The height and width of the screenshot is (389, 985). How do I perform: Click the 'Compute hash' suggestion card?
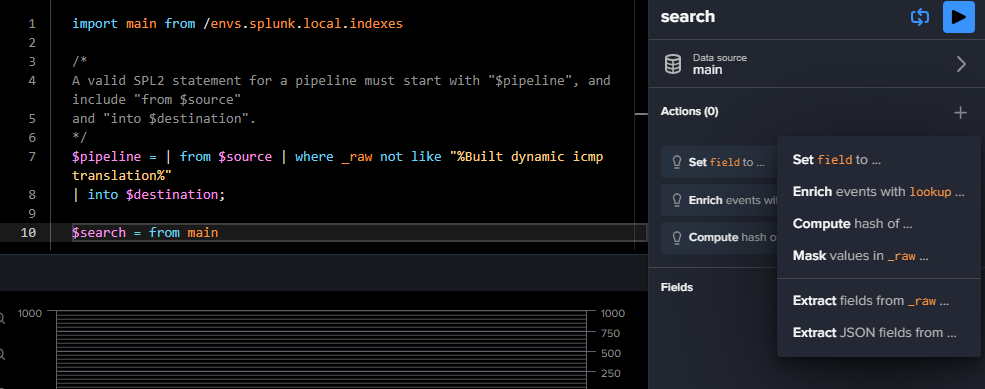719,238
